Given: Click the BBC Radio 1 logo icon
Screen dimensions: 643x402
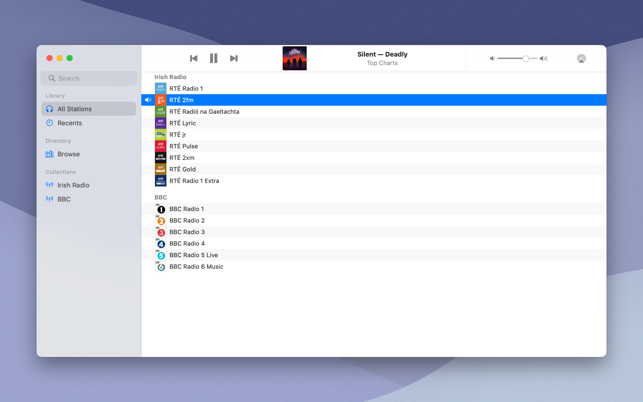Looking at the screenshot, I should point(161,209).
